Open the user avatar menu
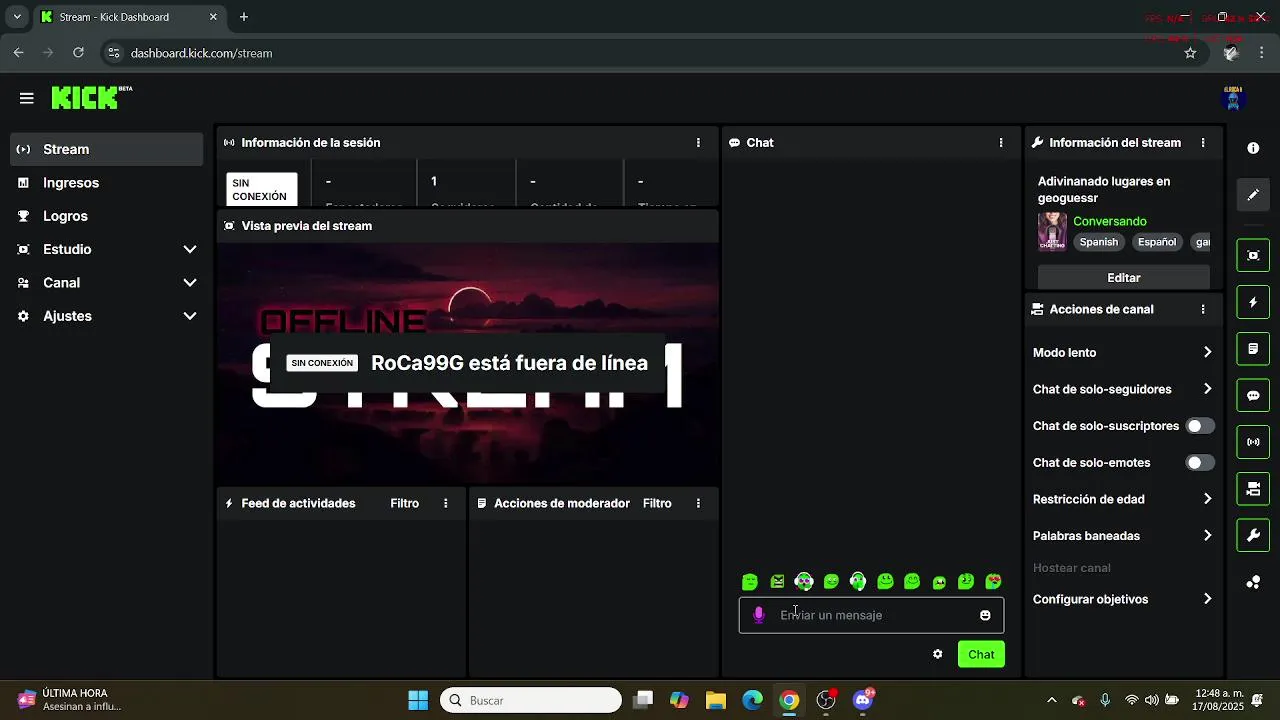Image resolution: width=1280 pixels, height=720 pixels. point(1233,97)
